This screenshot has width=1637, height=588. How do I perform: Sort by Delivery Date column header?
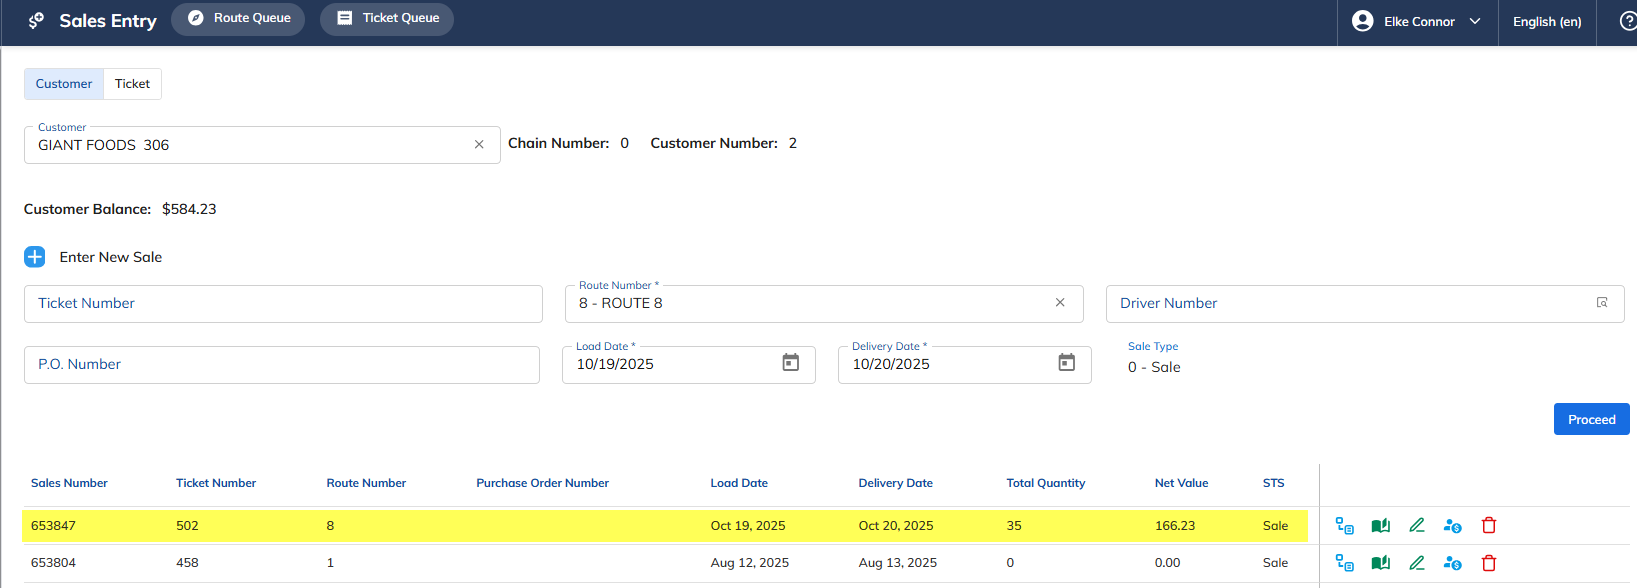(895, 483)
